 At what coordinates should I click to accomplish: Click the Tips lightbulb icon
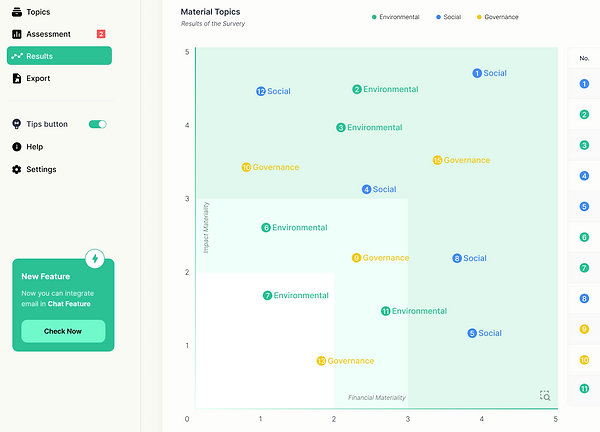[16, 124]
